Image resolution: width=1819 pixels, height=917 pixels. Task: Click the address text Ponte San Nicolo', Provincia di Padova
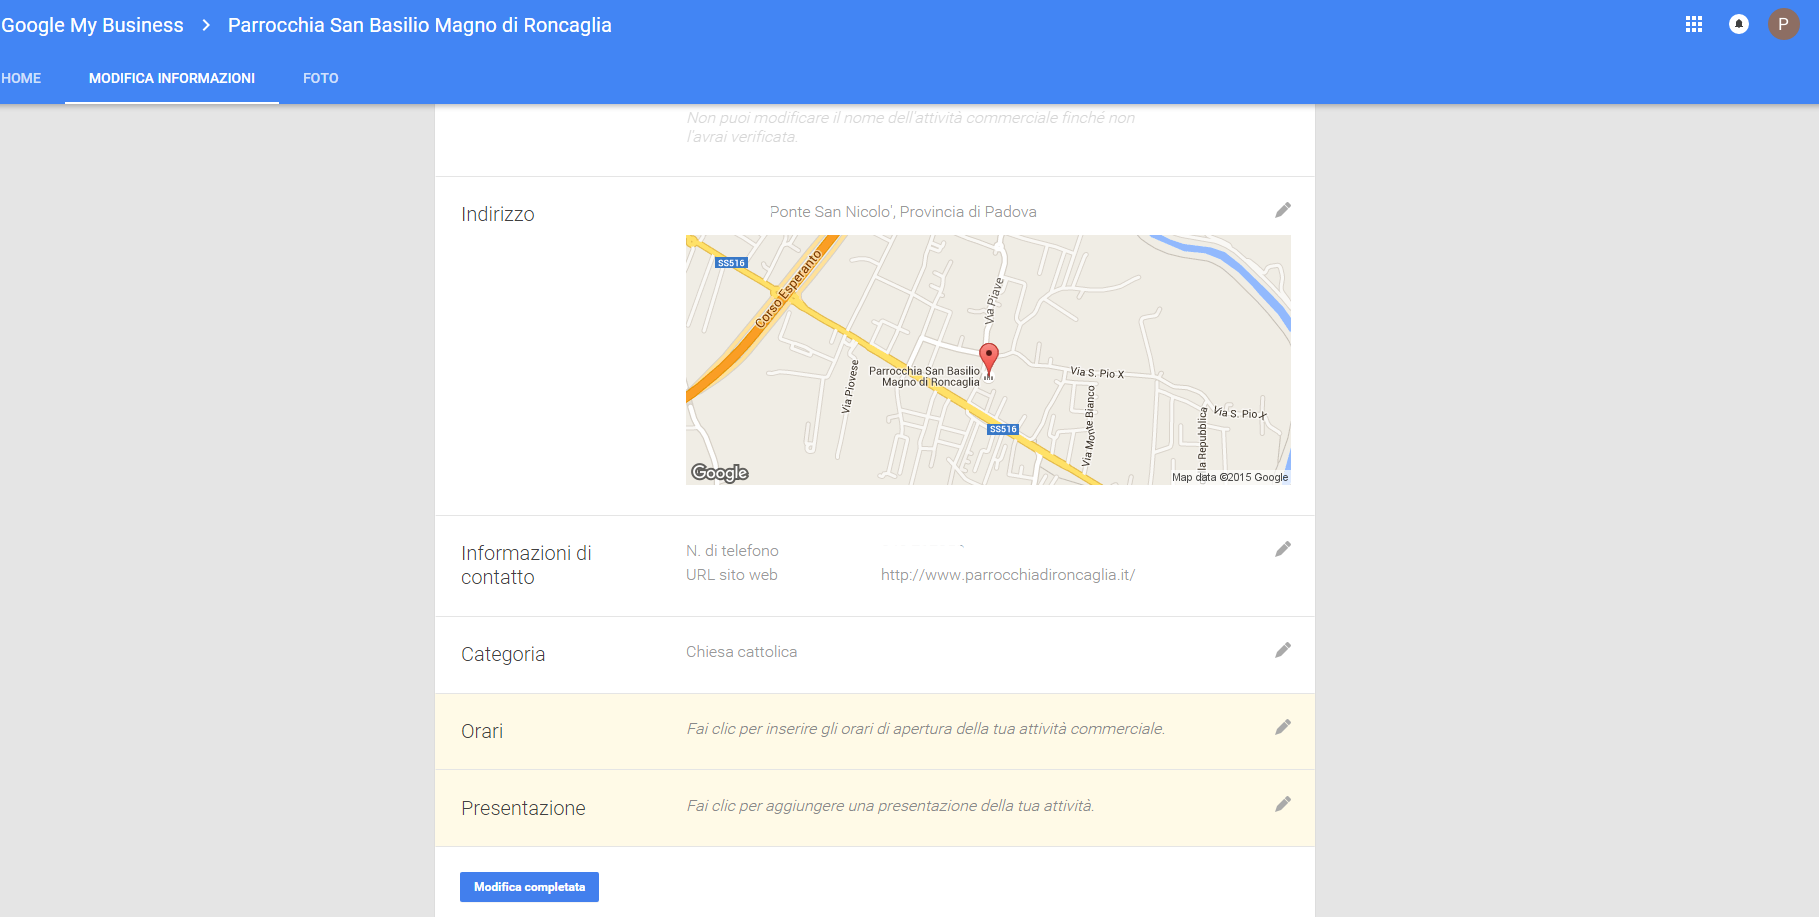pos(903,212)
